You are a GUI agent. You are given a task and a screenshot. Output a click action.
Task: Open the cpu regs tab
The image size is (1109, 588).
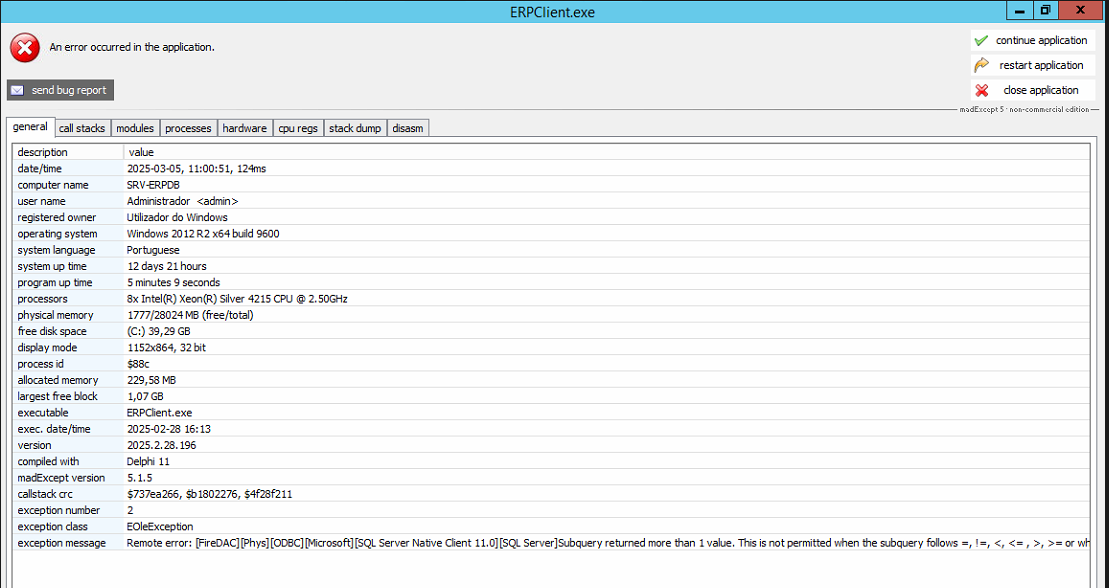click(298, 128)
